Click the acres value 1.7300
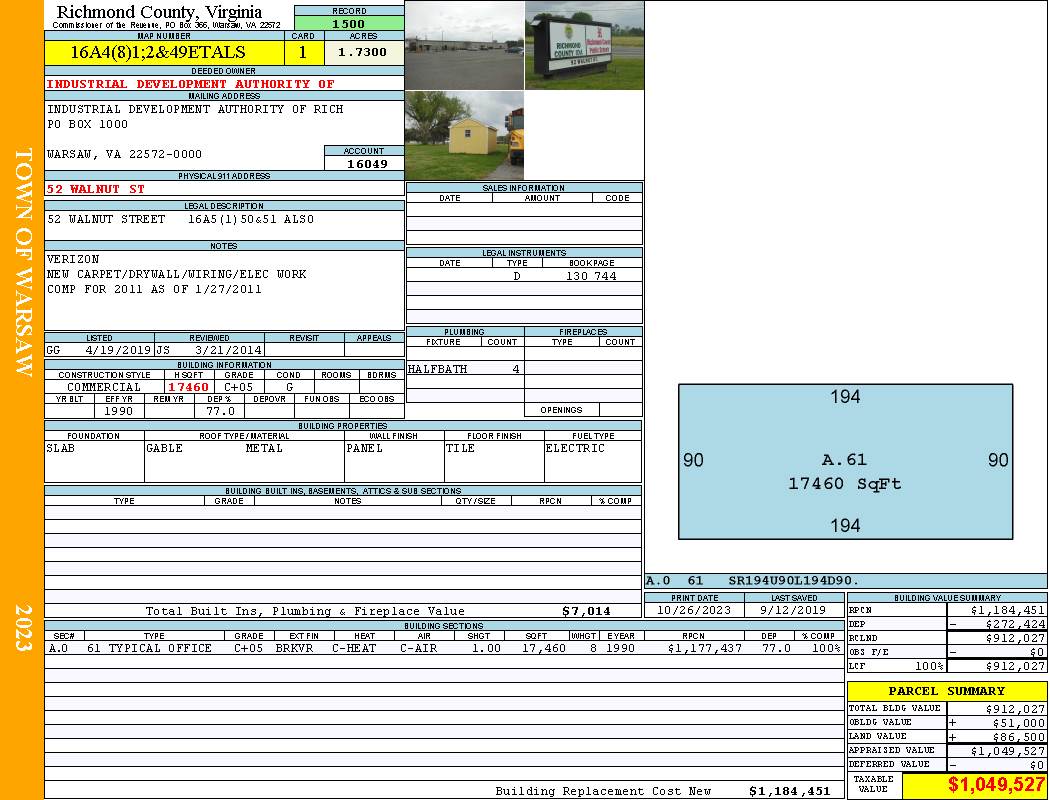This screenshot has width=1050, height=800. point(363,53)
